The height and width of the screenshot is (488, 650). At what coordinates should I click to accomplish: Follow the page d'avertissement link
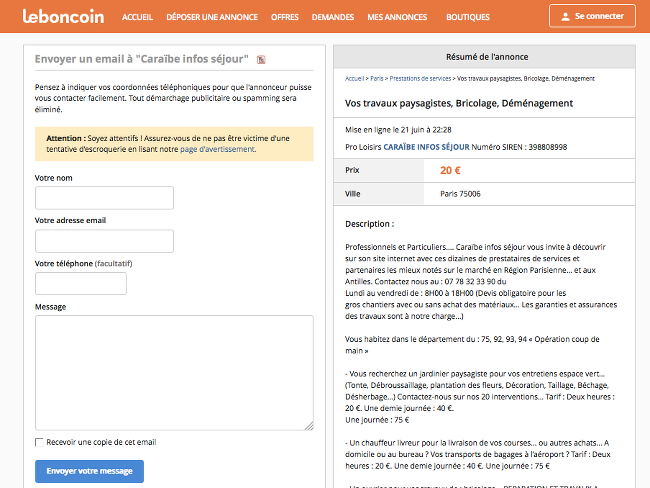coord(217,149)
